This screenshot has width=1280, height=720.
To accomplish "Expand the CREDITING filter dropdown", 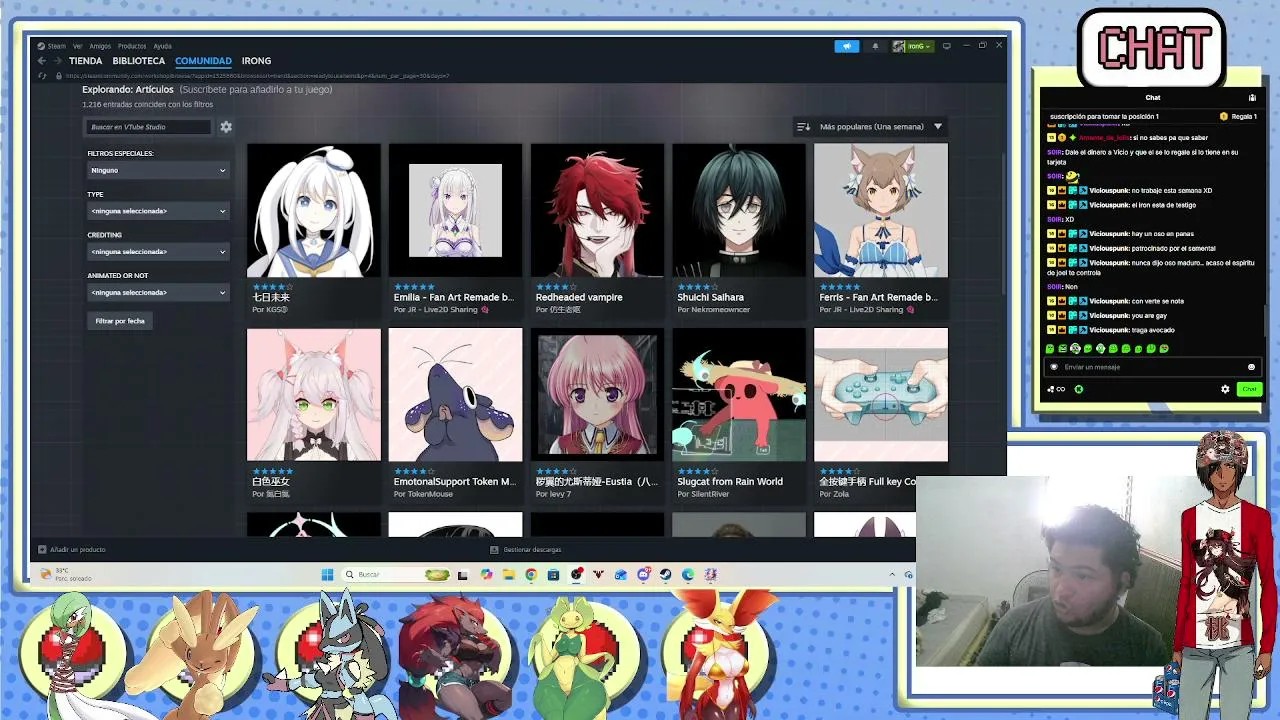I will tap(158, 252).
